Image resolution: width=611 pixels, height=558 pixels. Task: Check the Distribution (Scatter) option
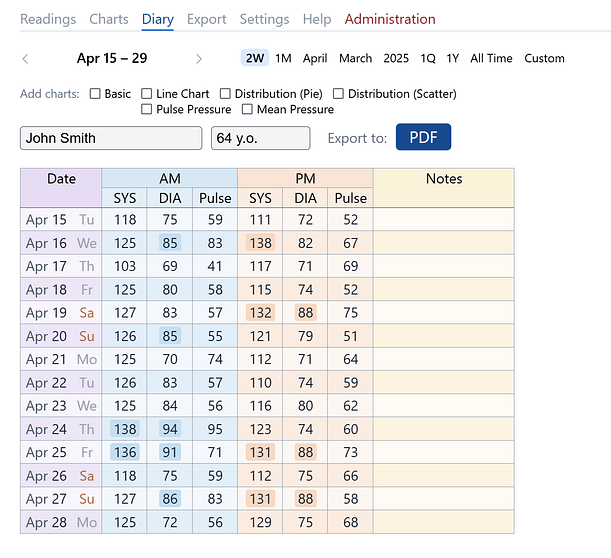[x=339, y=94]
